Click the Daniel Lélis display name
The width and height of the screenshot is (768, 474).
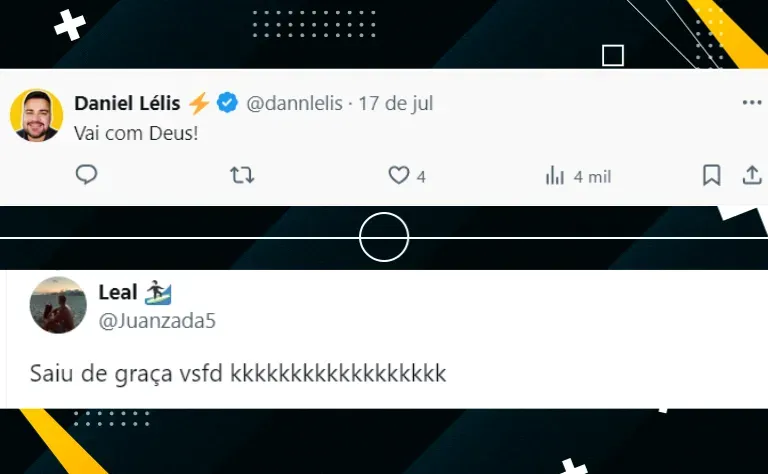127,103
